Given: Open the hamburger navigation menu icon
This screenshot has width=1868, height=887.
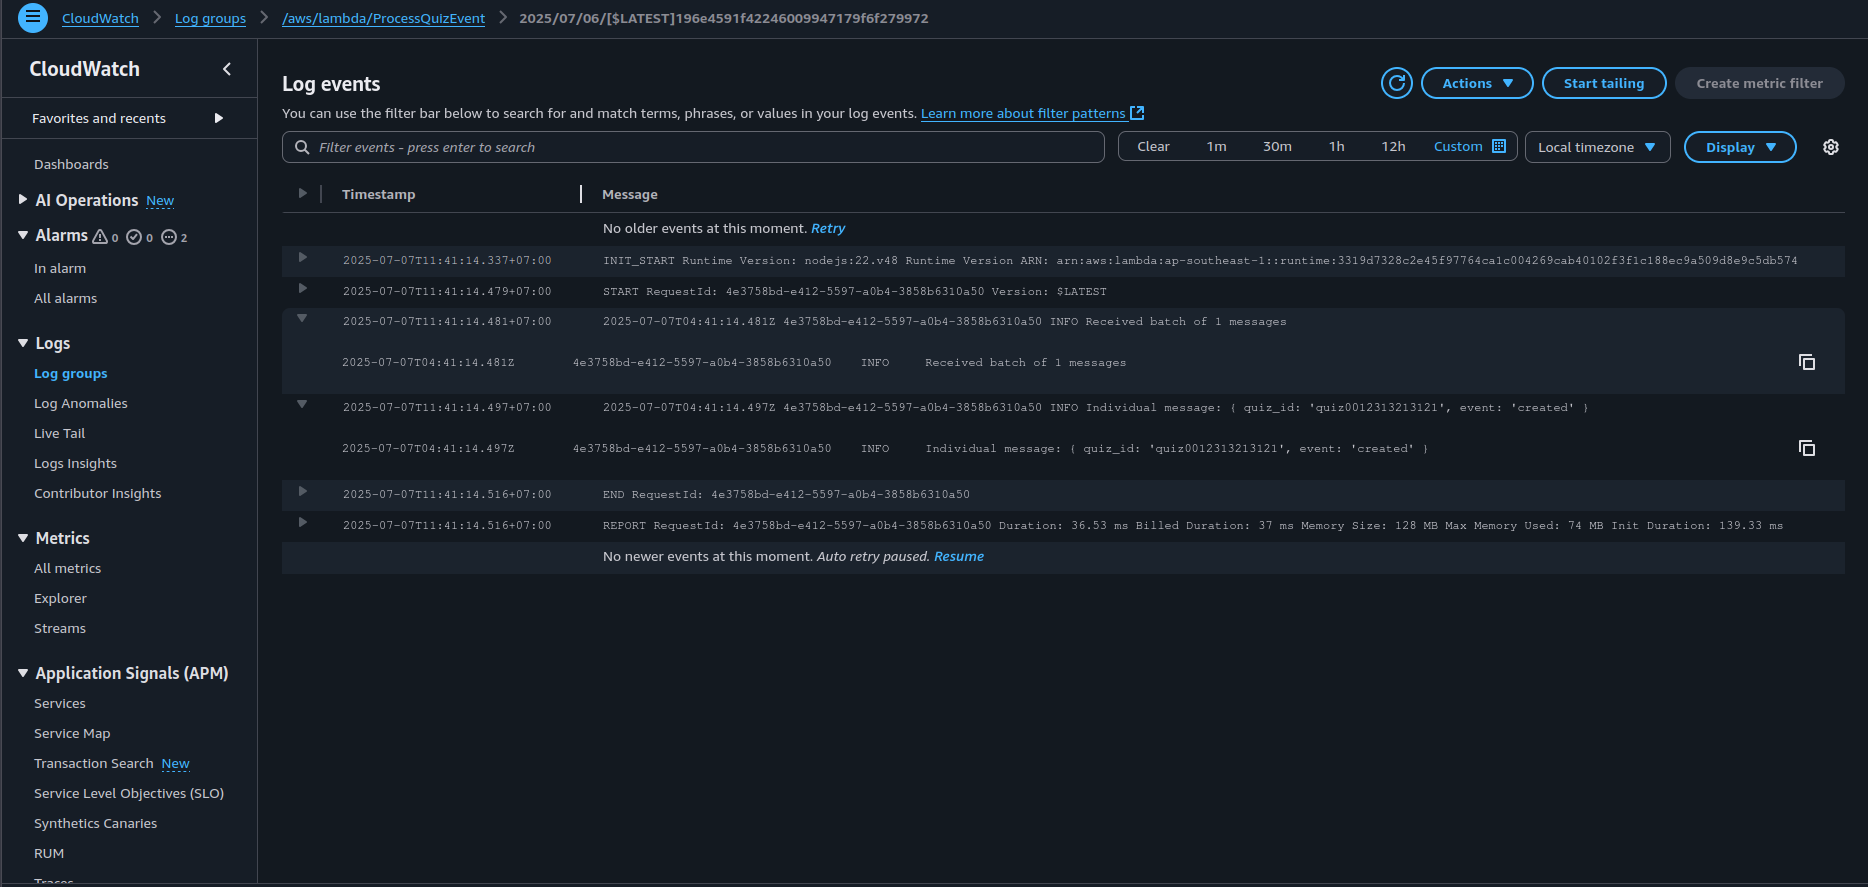Looking at the screenshot, I should point(33,18).
